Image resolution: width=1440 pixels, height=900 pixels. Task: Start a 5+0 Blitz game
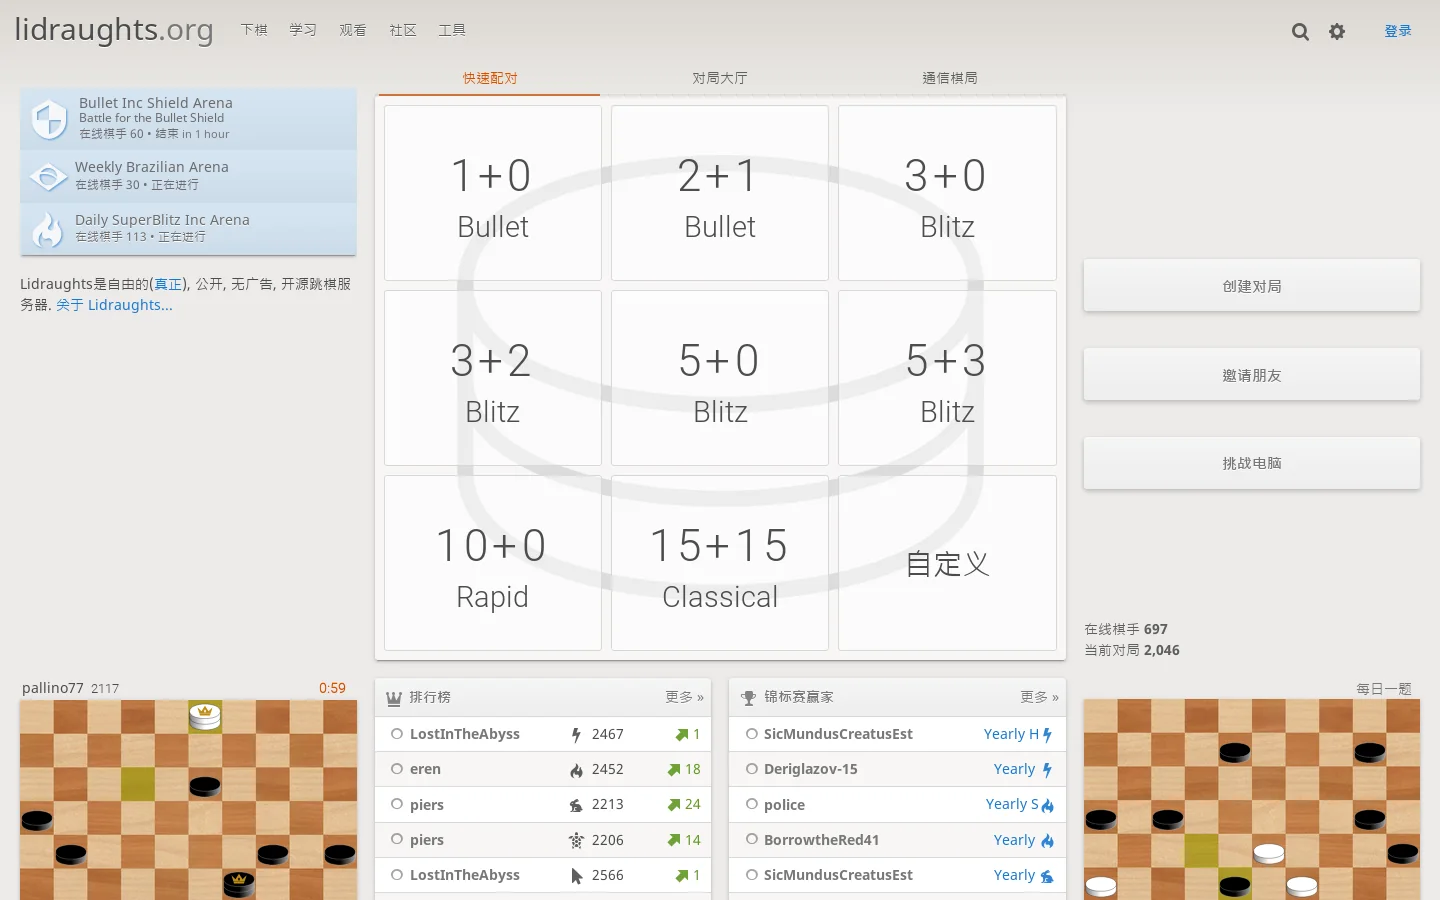pos(720,378)
